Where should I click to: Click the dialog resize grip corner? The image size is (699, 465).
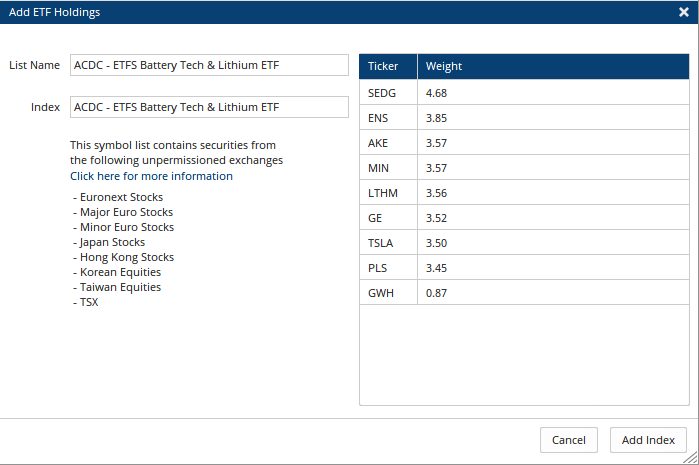[691, 457]
